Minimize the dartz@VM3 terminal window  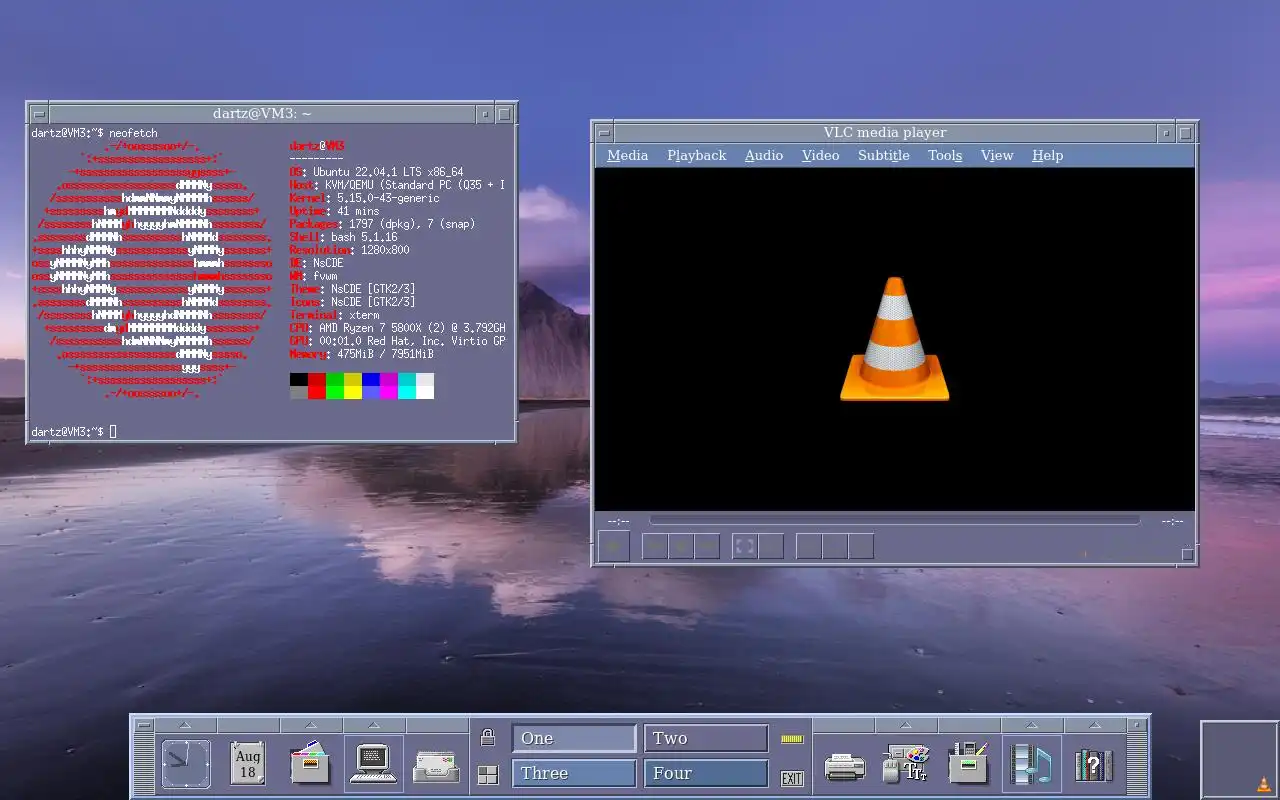(x=485, y=114)
